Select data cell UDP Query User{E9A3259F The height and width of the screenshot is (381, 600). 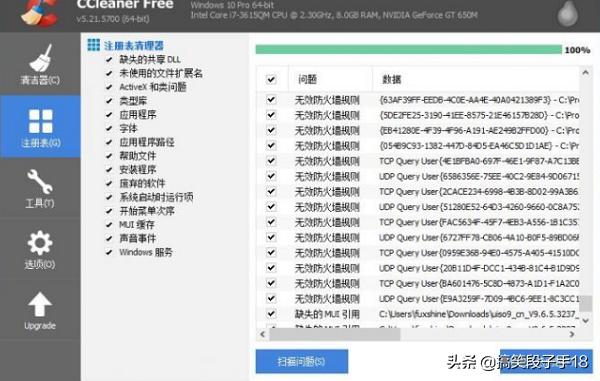(x=479, y=299)
